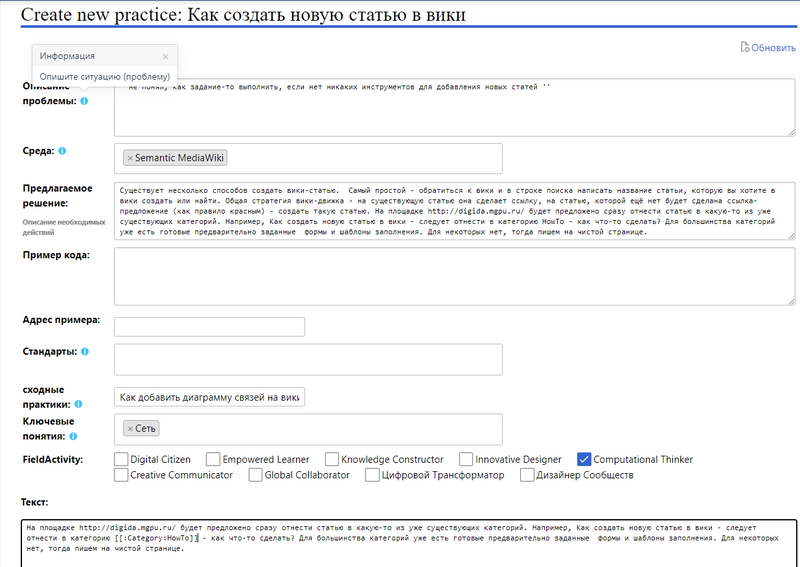Open the Стандарты selection field
800x567 pixels.
pyautogui.click(x=309, y=359)
